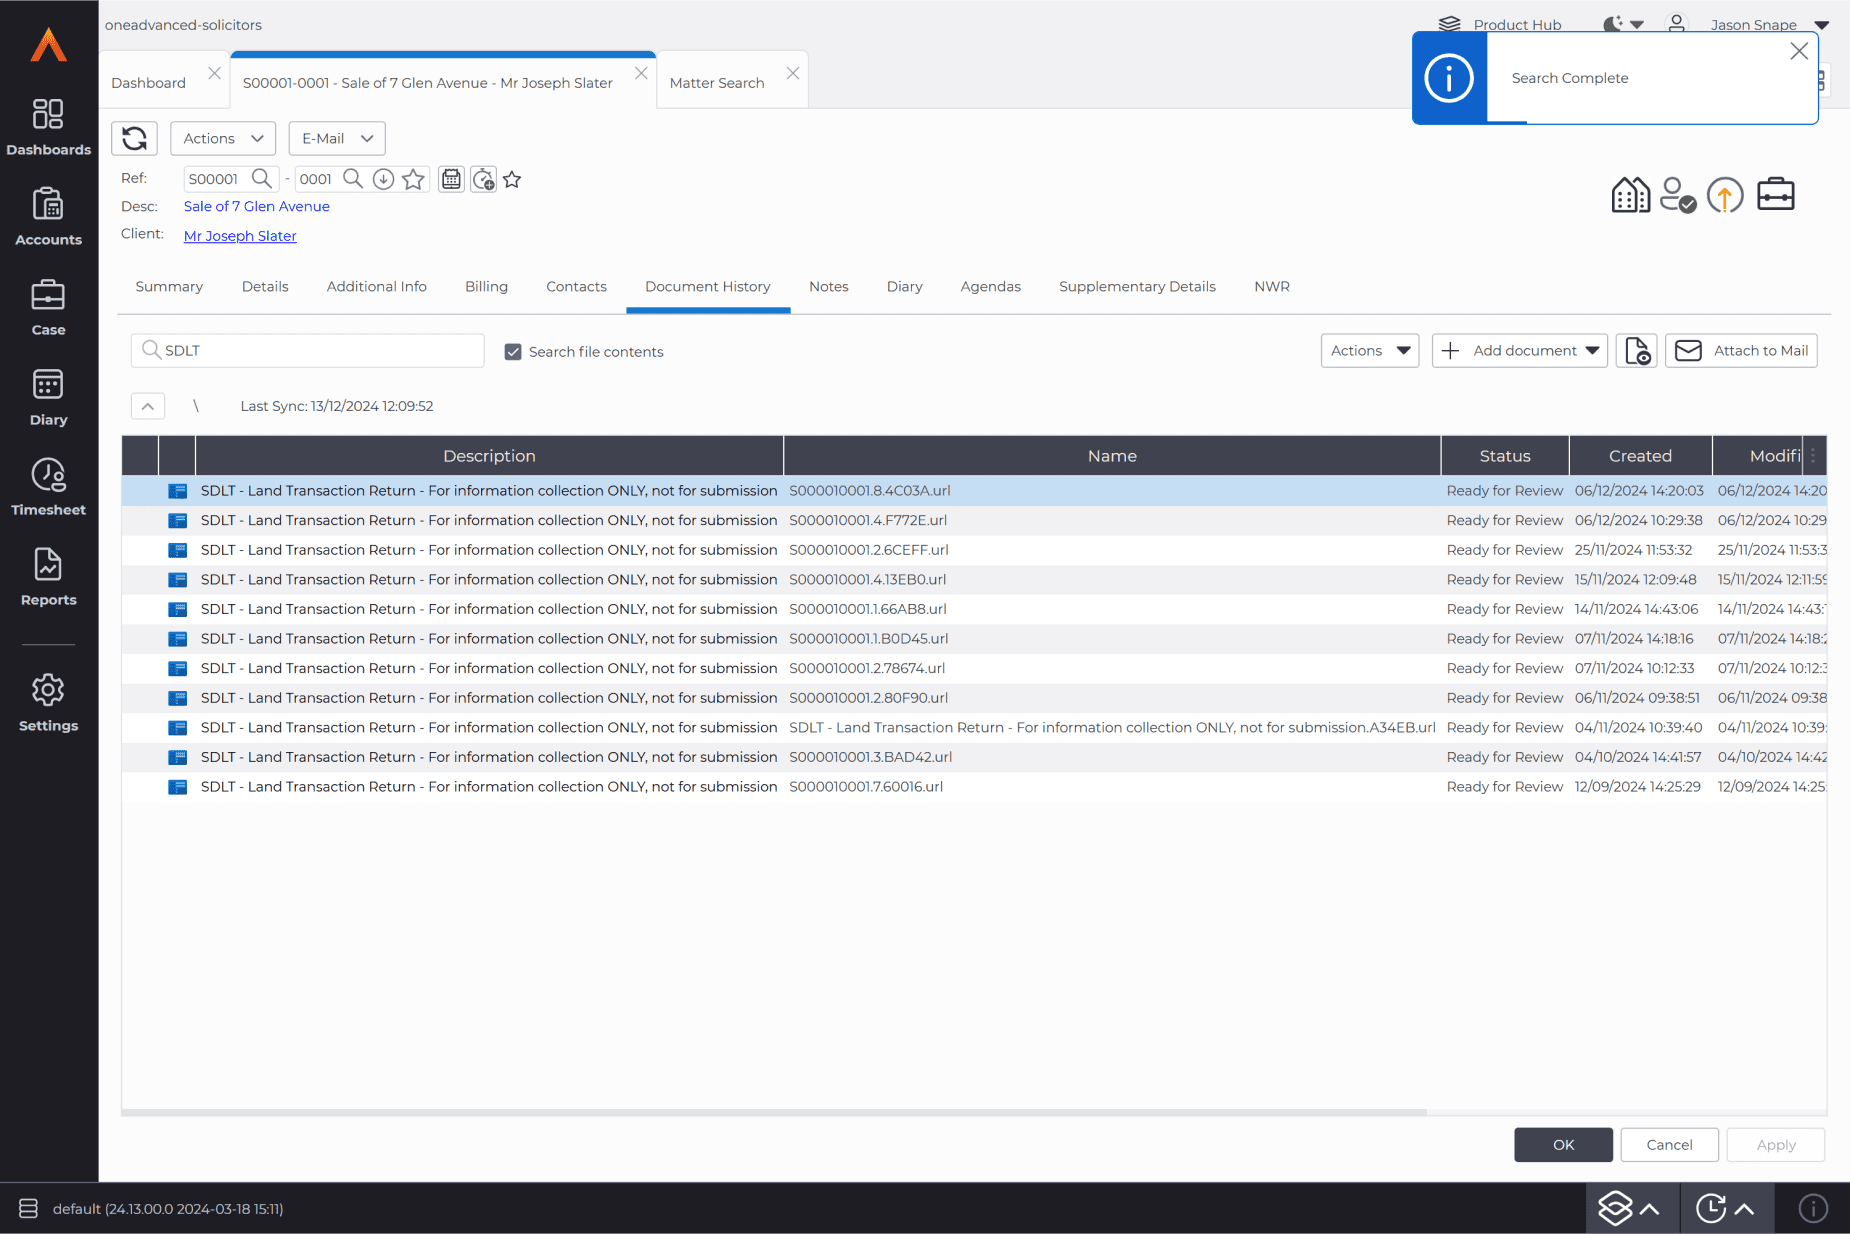
Task: Switch to the Billing tab
Action: [486, 286]
